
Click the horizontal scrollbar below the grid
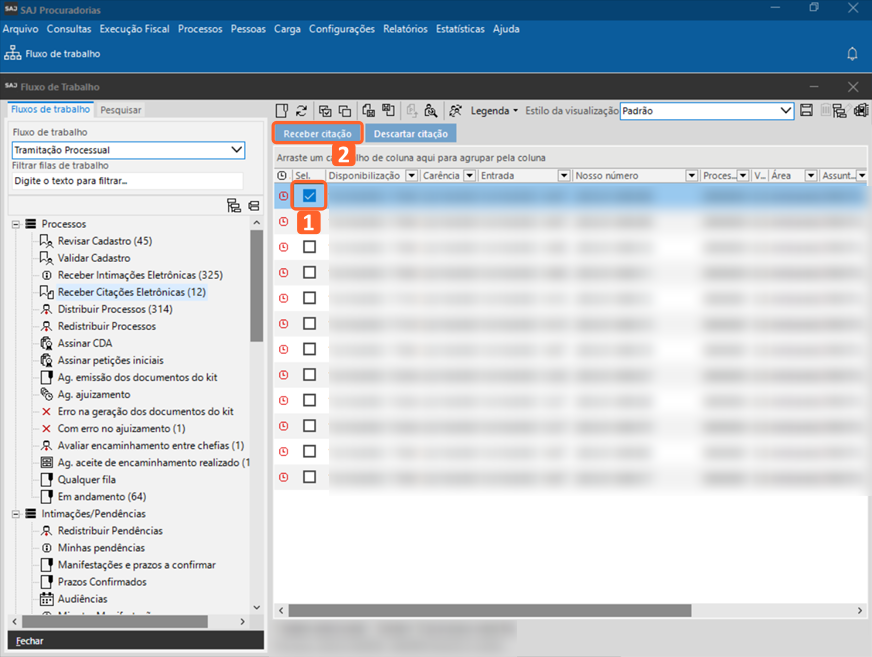490,610
